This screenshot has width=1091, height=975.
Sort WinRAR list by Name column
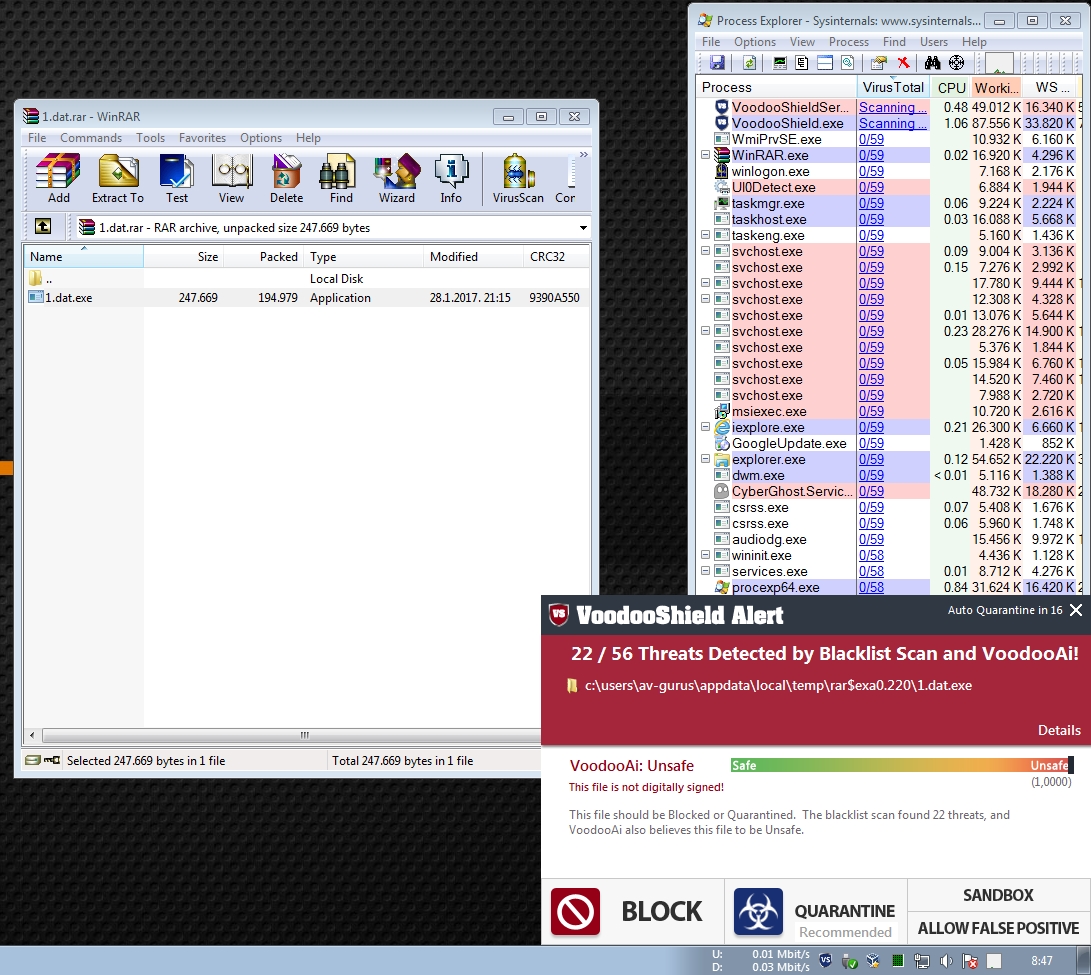(83, 256)
